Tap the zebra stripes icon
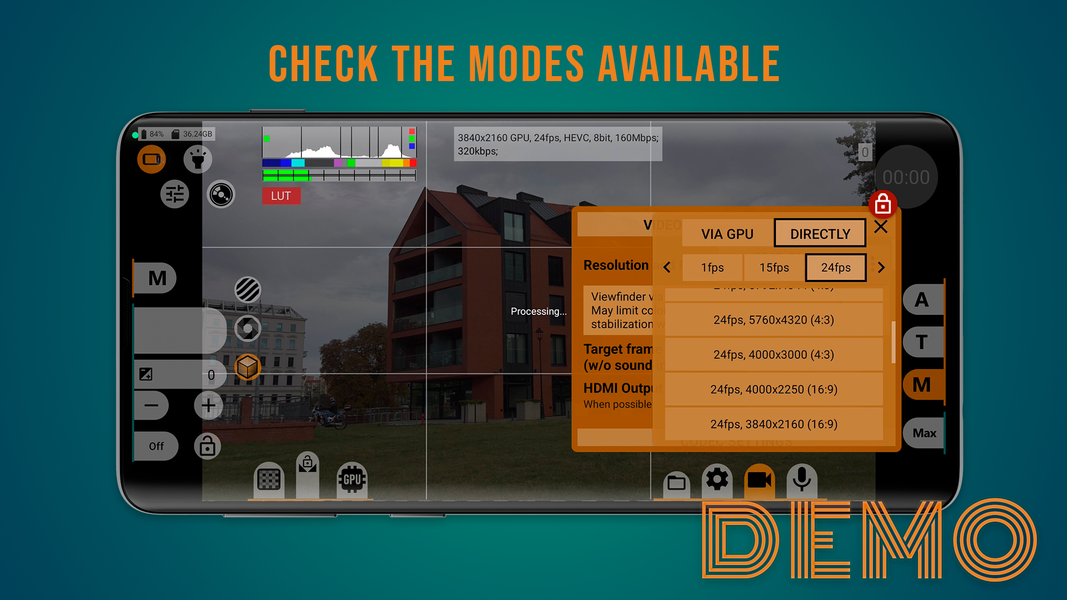 pos(248,290)
